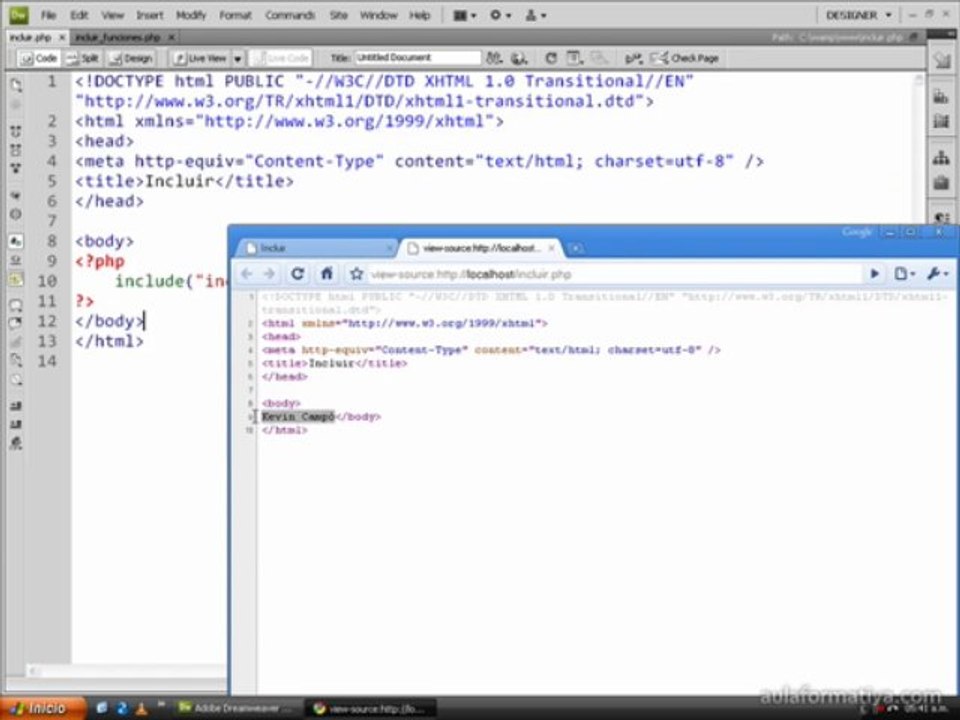
Task: Click the Chrome address bar URL
Action: tap(471, 274)
